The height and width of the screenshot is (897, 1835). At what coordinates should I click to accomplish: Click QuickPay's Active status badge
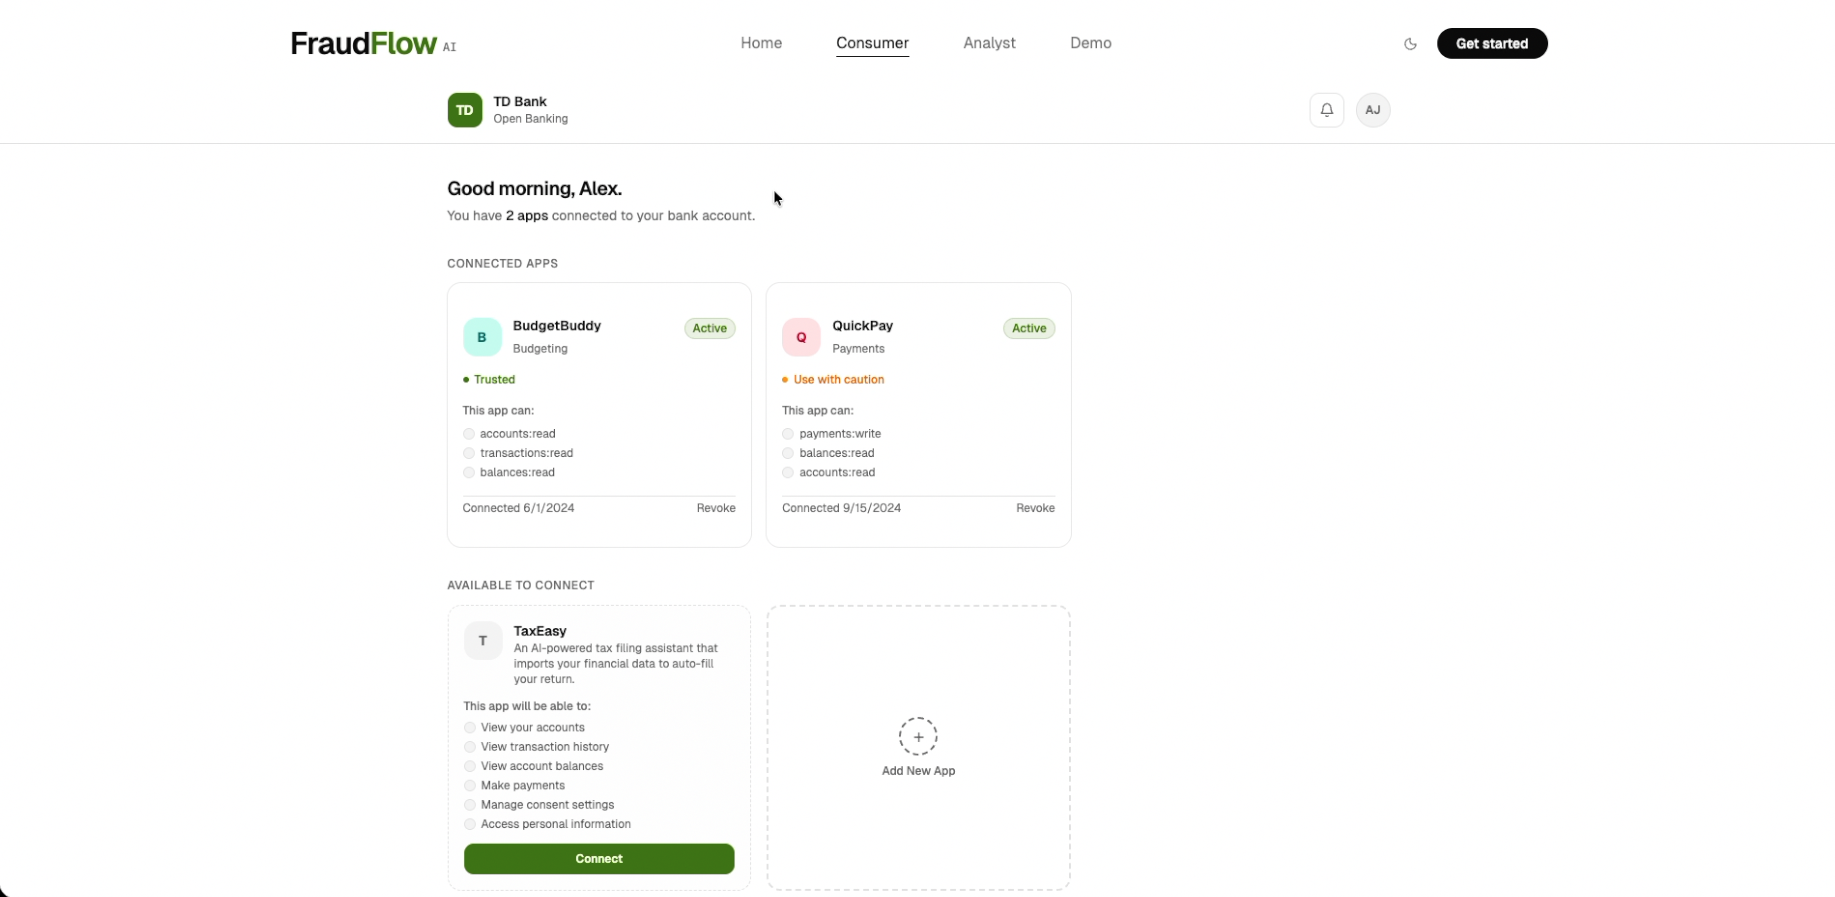[1029, 328]
